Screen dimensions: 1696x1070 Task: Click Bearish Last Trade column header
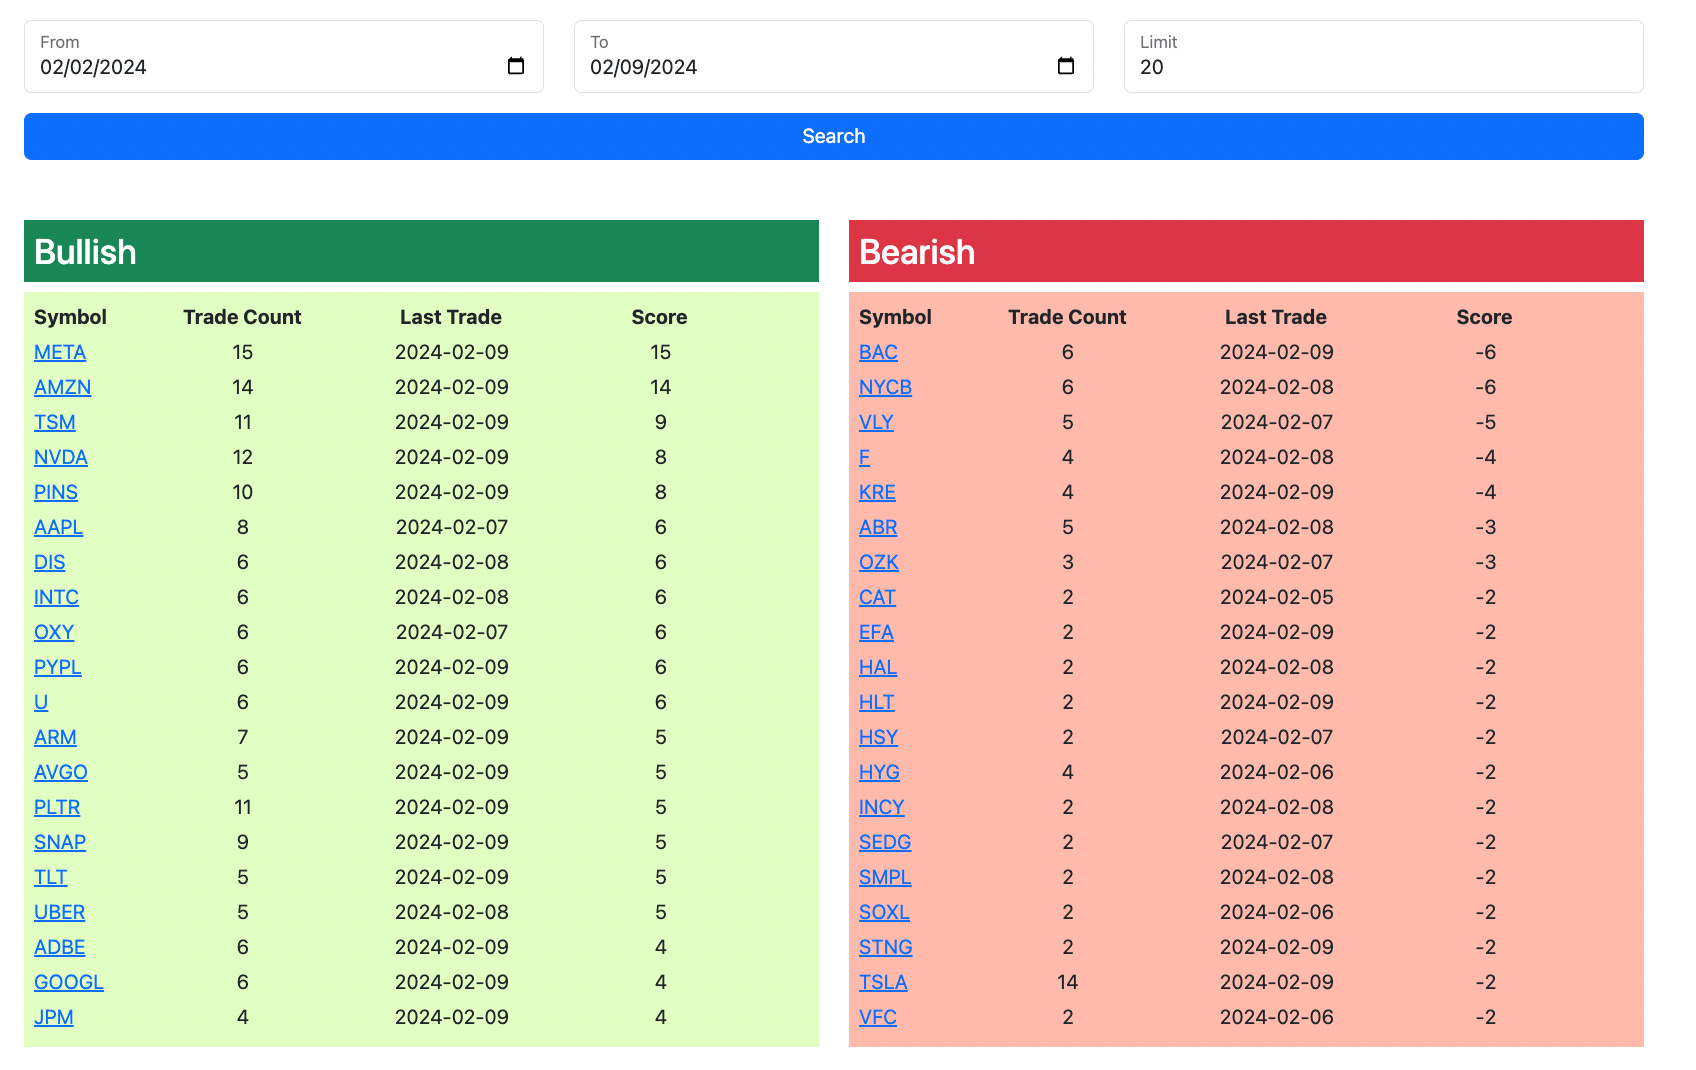(x=1276, y=317)
